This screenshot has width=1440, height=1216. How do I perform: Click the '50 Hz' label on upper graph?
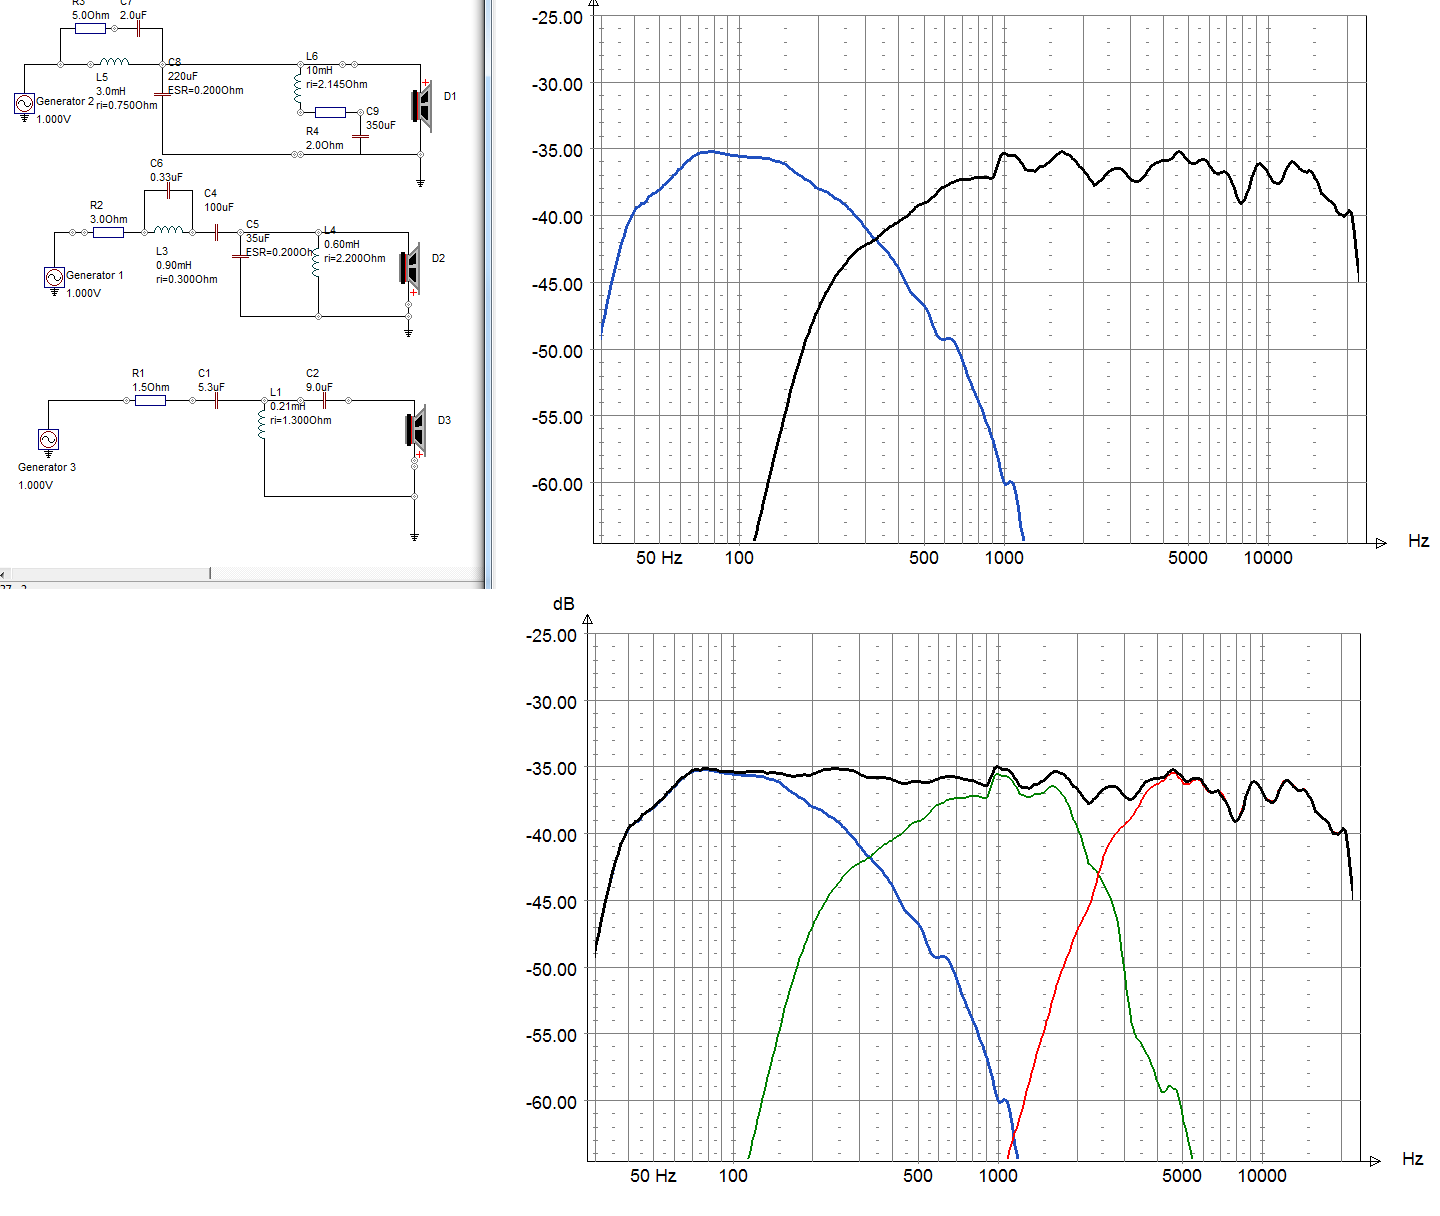click(659, 558)
